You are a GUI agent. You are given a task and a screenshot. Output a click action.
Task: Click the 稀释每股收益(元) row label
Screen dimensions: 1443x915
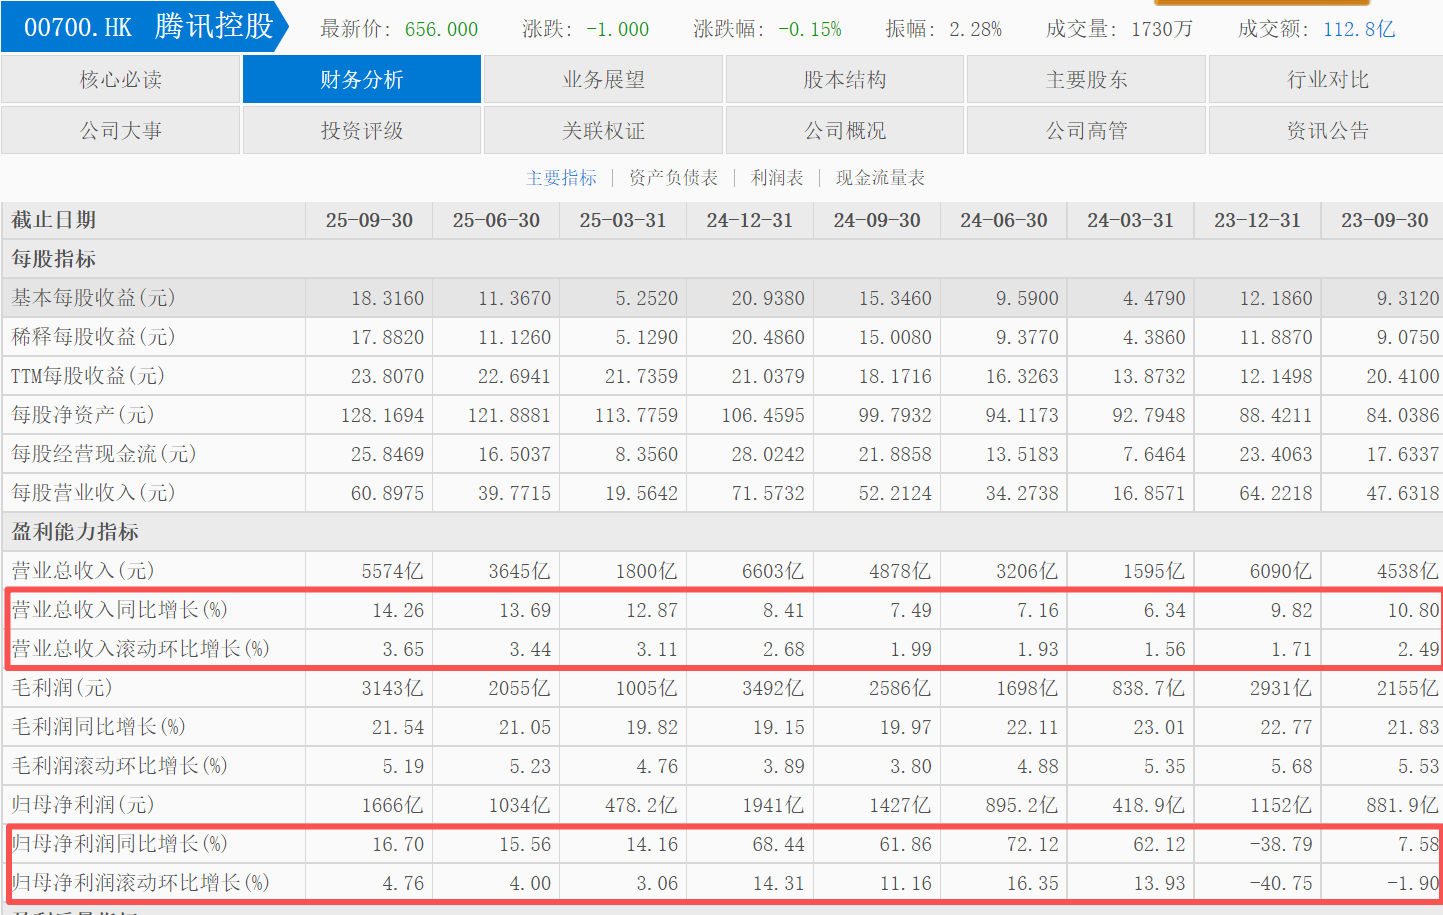93,337
